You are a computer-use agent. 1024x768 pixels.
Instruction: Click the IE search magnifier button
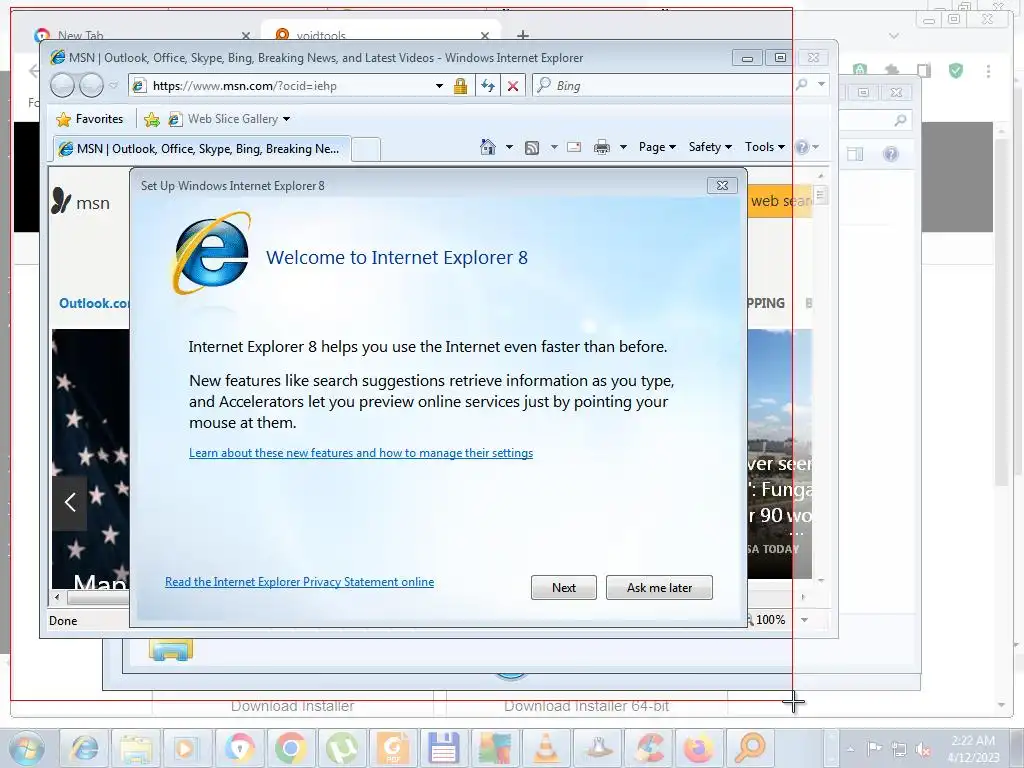pos(802,84)
